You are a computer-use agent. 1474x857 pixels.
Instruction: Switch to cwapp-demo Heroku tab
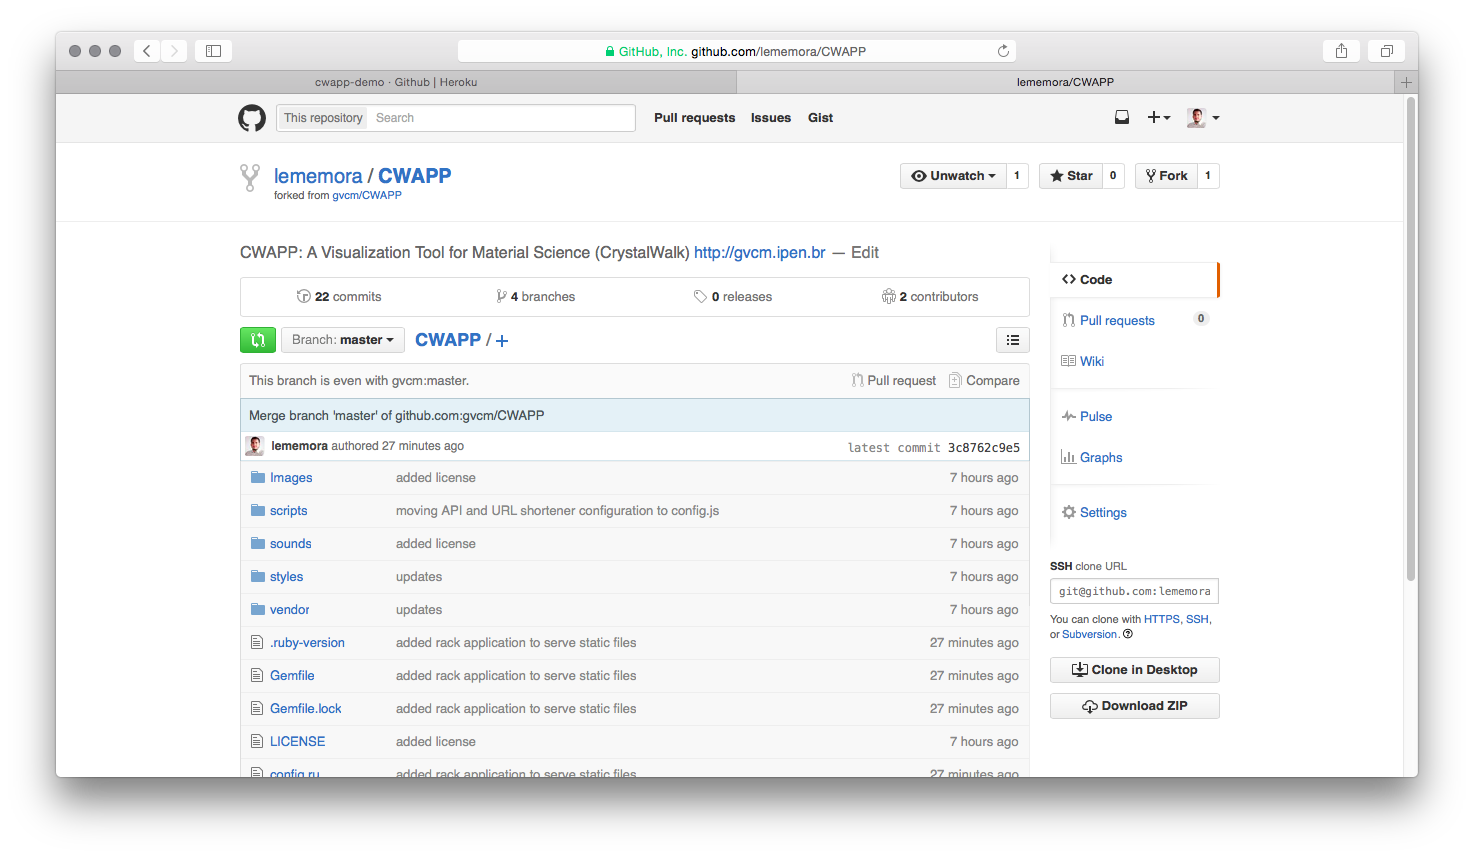(x=396, y=82)
